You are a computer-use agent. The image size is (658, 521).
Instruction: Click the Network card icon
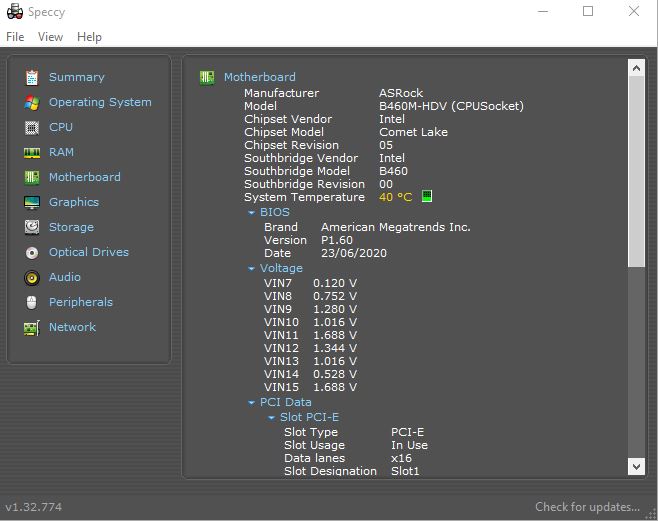click(x=32, y=328)
